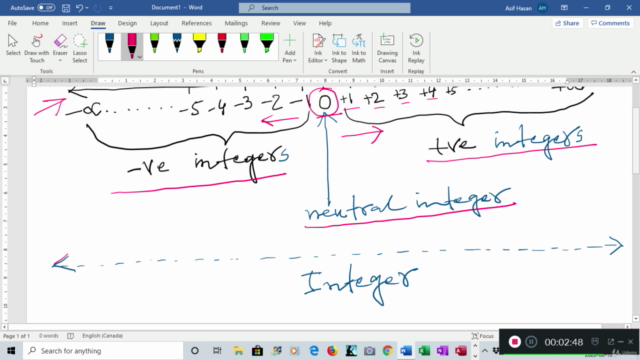Pick the Eraser tool
The width and height of the screenshot is (640, 360).
[x=60, y=45]
